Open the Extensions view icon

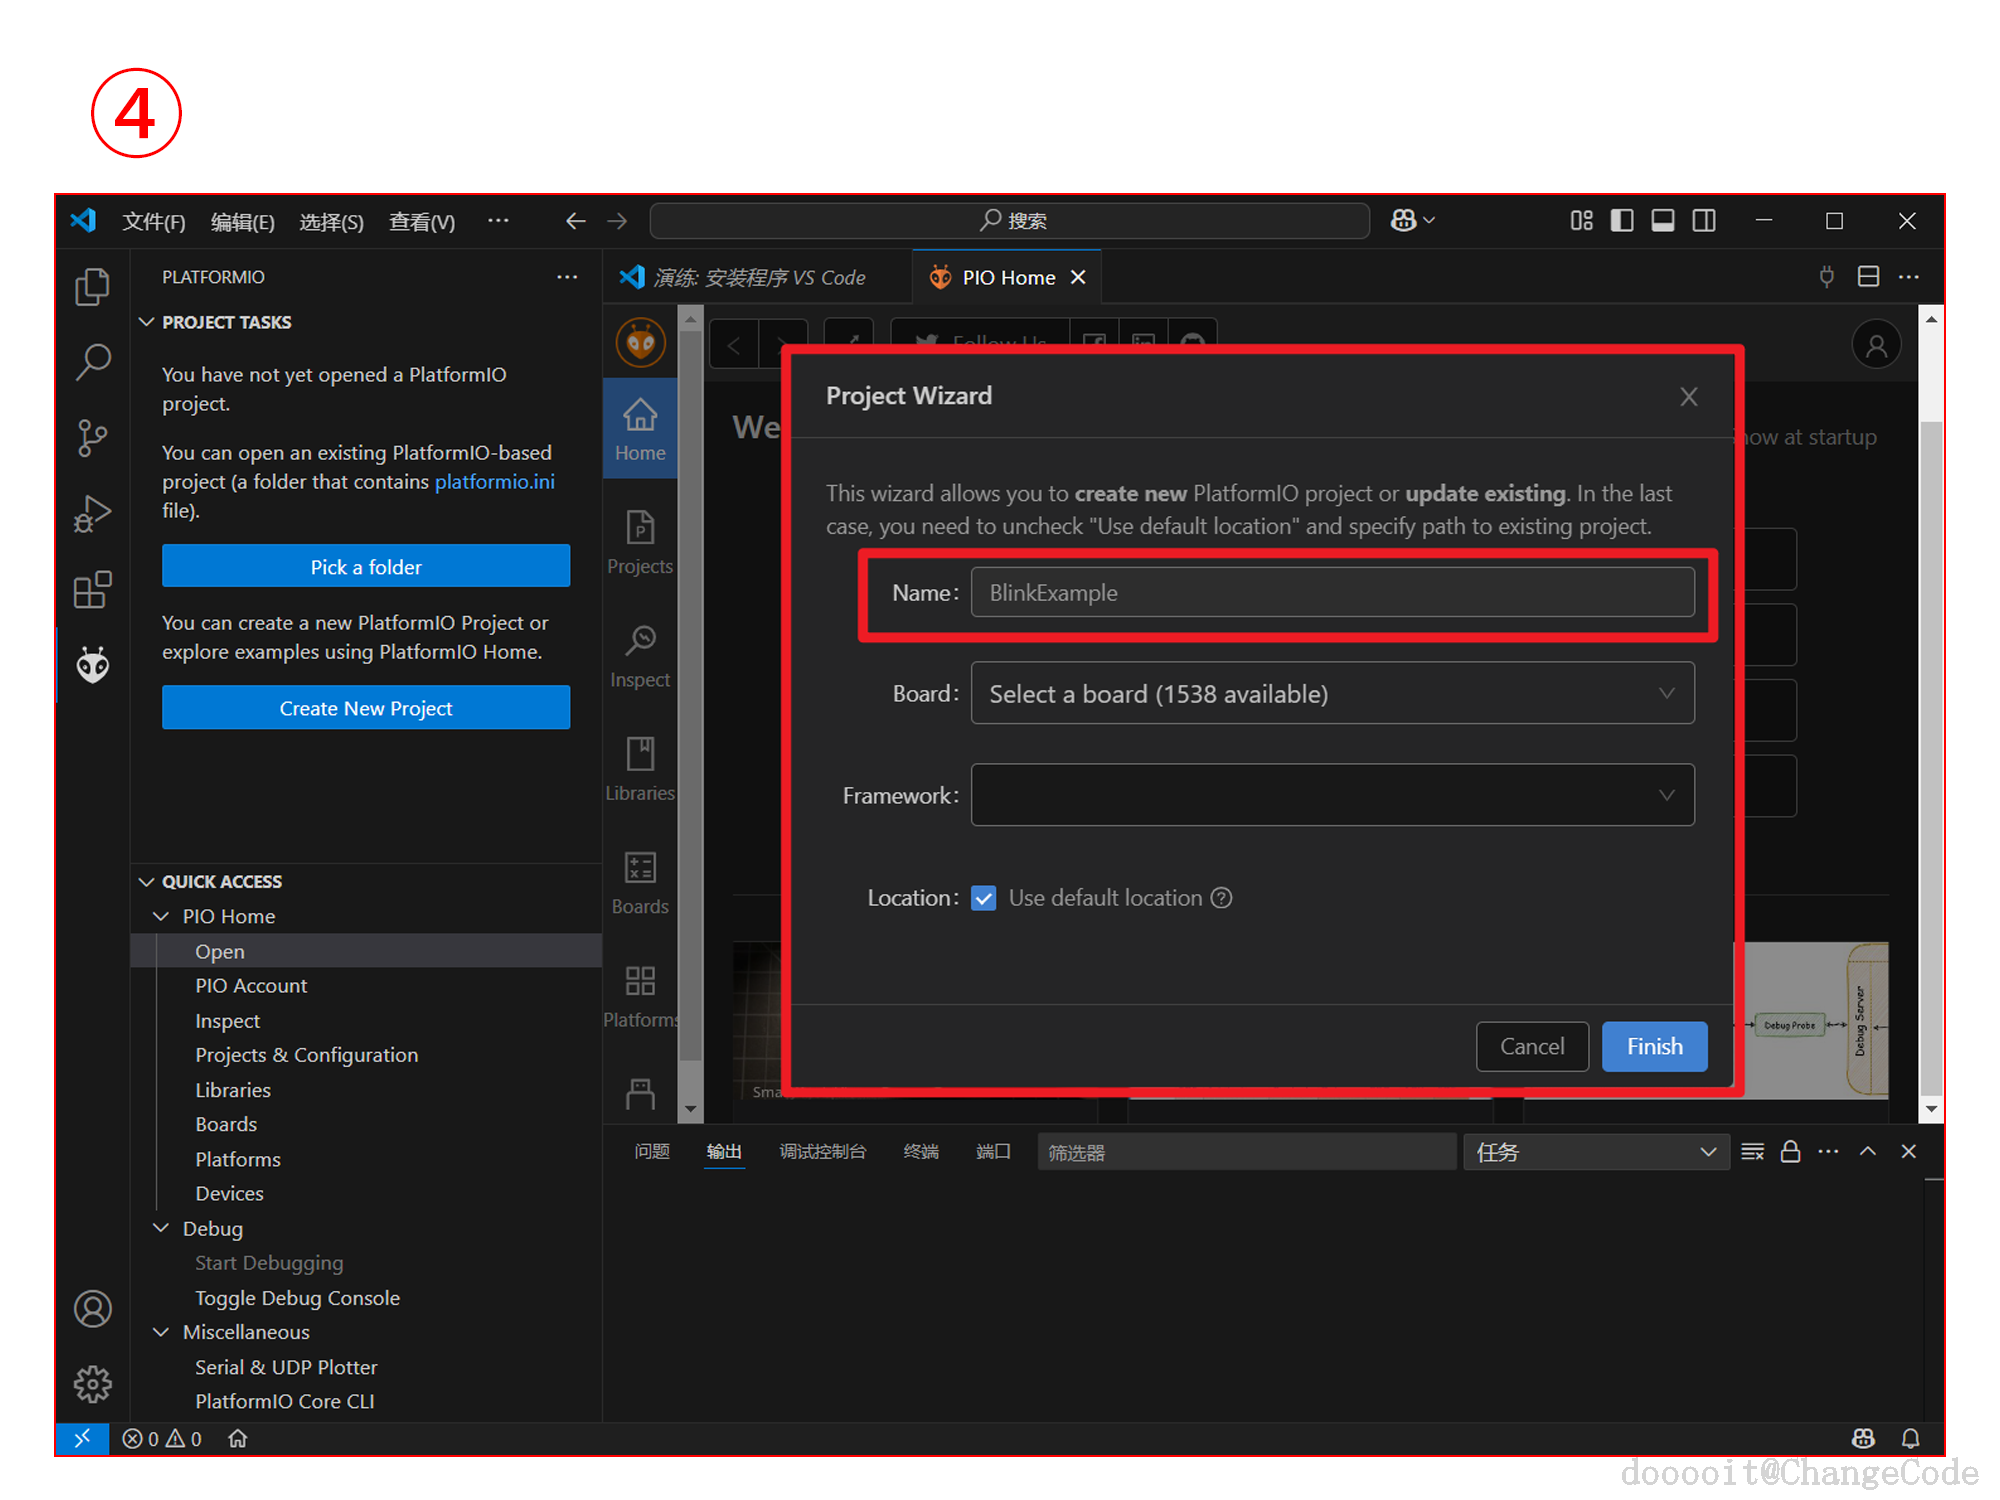pyautogui.click(x=93, y=590)
